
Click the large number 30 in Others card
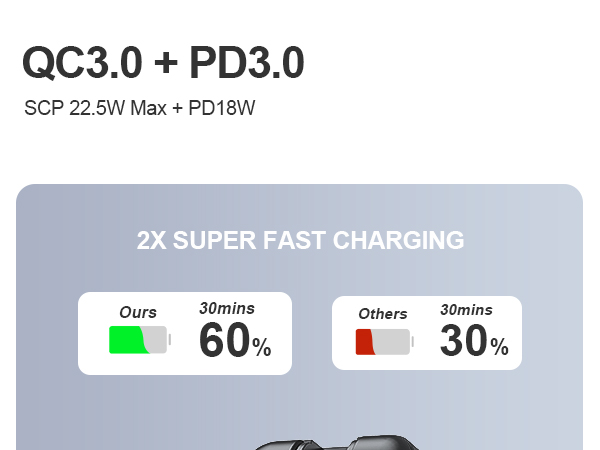[x=464, y=342]
